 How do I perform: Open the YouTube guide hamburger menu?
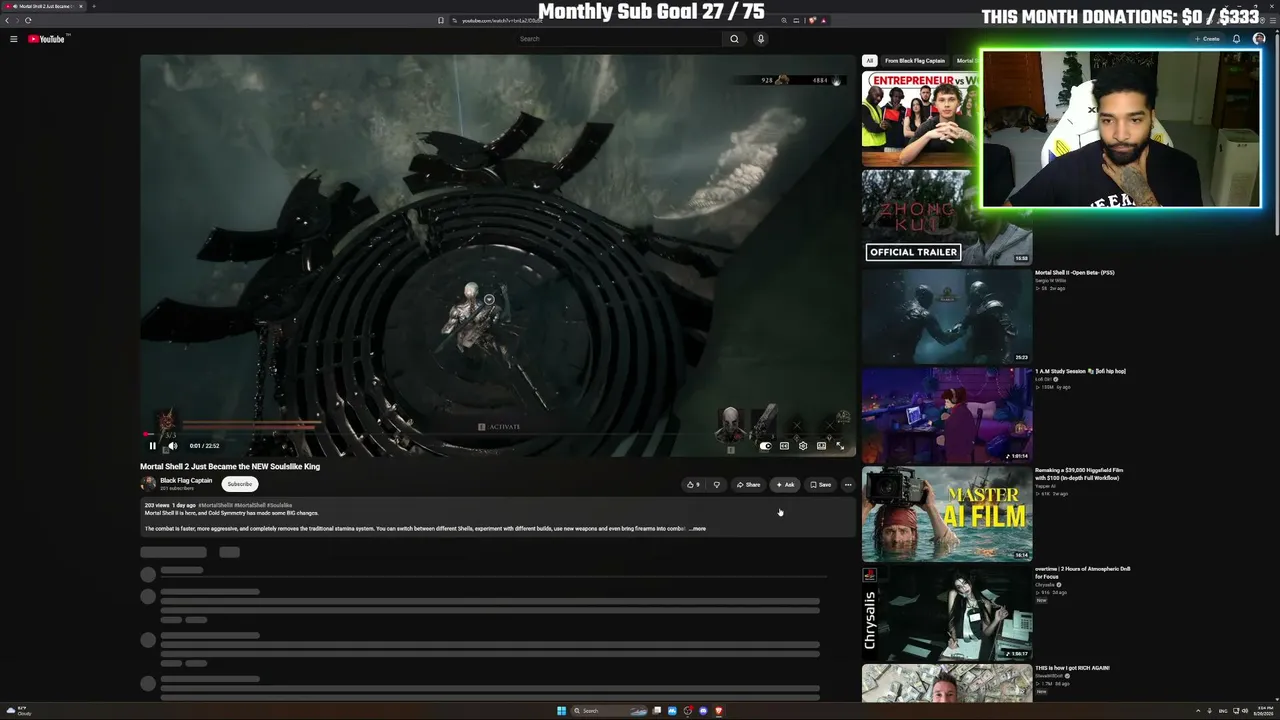pos(14,39)
